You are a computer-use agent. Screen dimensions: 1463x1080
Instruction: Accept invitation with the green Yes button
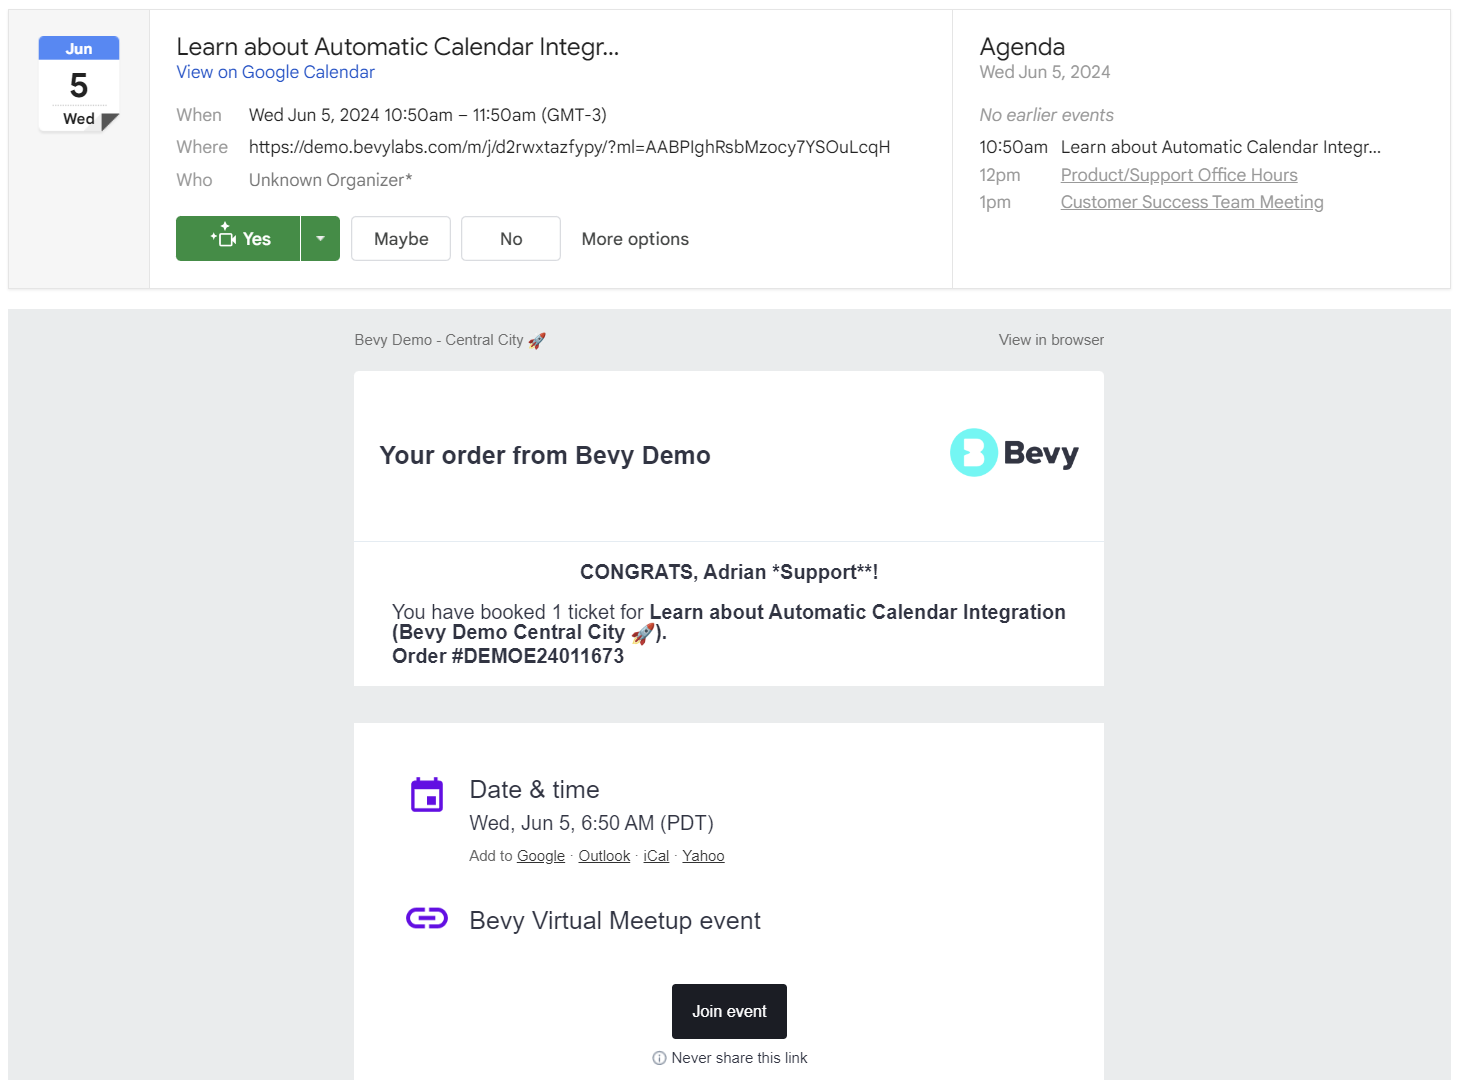[x=238, y=239]
